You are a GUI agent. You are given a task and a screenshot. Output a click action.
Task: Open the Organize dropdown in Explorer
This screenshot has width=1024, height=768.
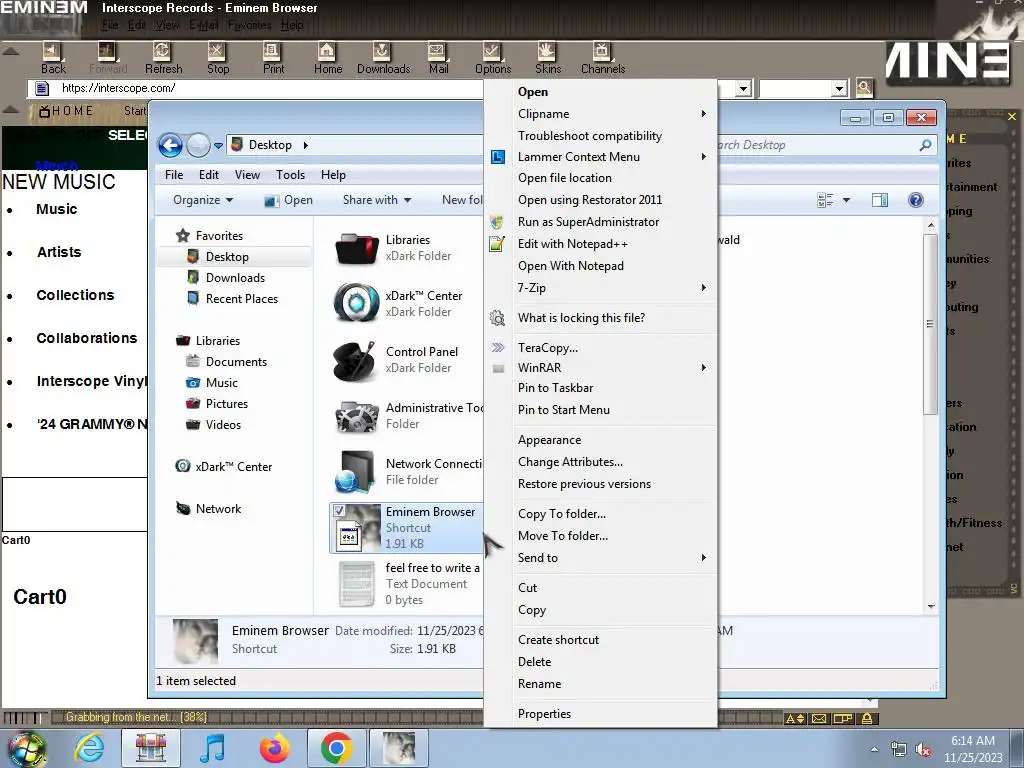click(x=202, y=200)
